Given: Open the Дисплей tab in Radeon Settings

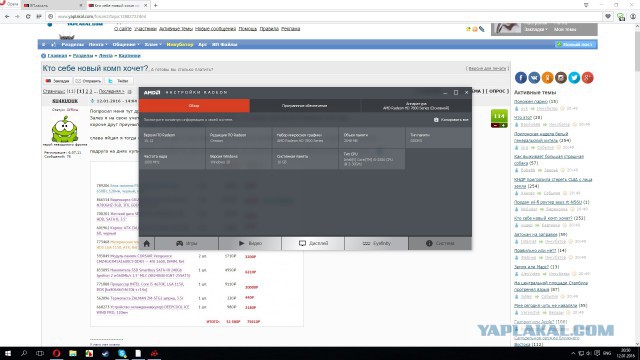Looking at the screenshot, I should click(x=313, y=243).
